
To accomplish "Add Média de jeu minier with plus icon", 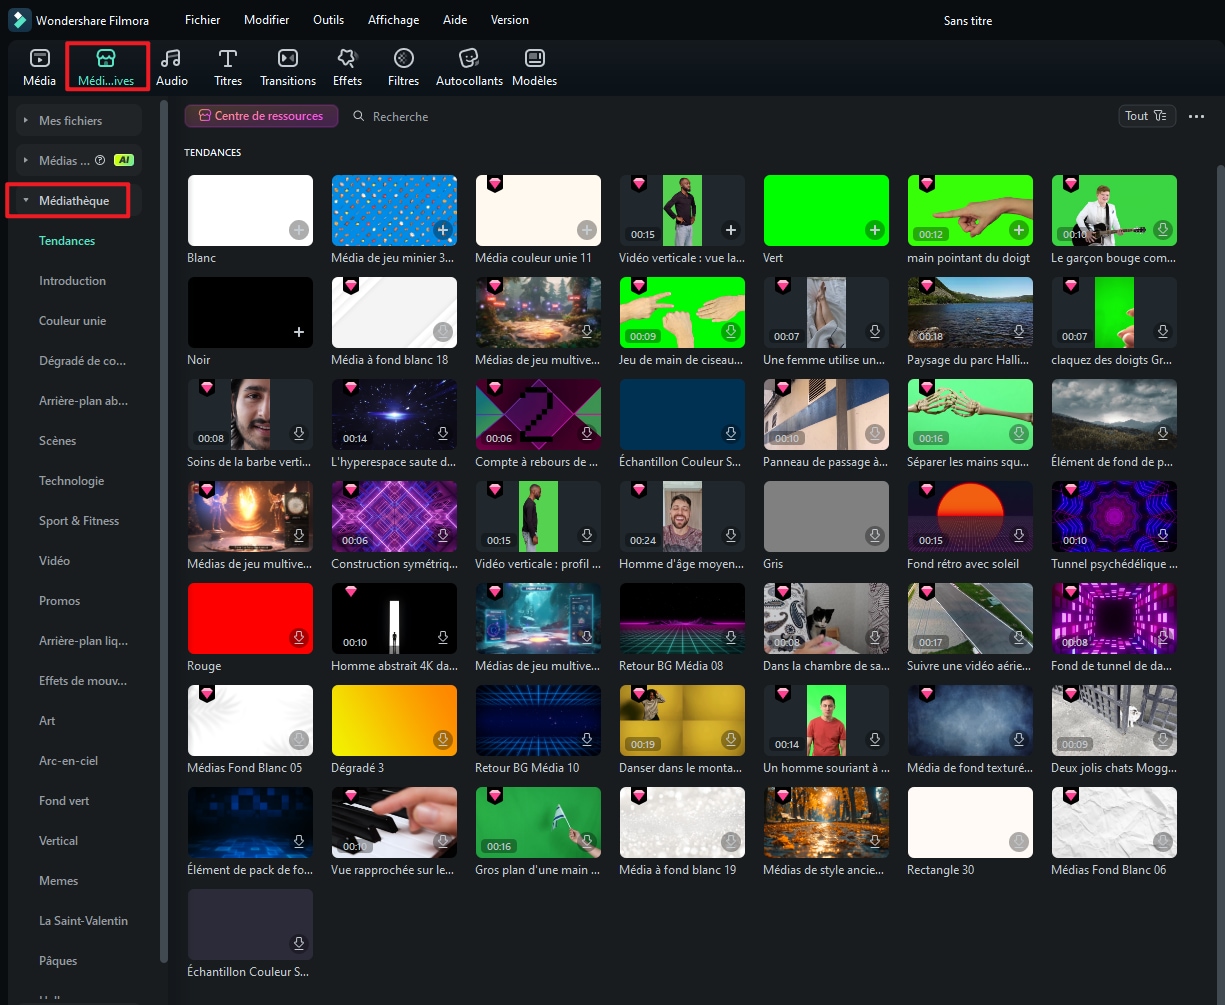I will pos(442,230).
